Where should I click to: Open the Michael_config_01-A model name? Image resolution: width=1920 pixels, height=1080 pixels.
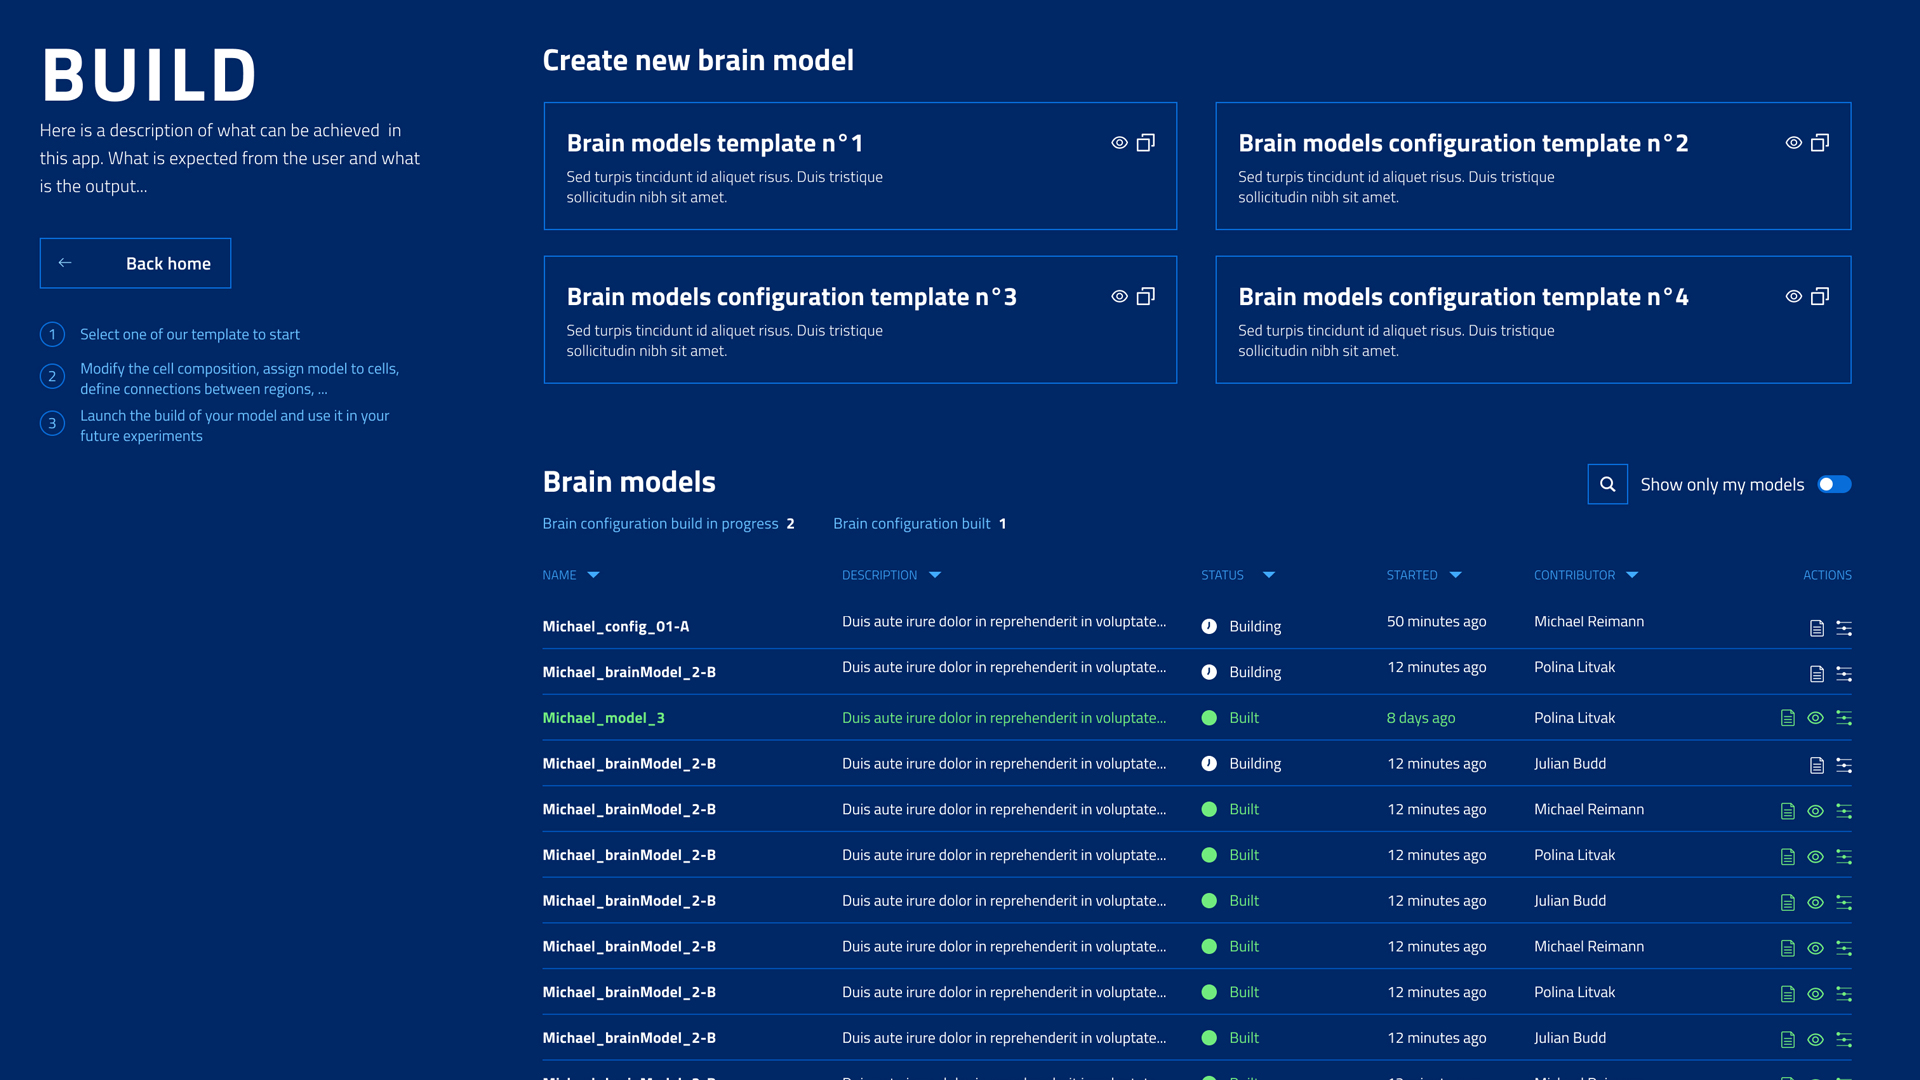(x=616, y=626)
